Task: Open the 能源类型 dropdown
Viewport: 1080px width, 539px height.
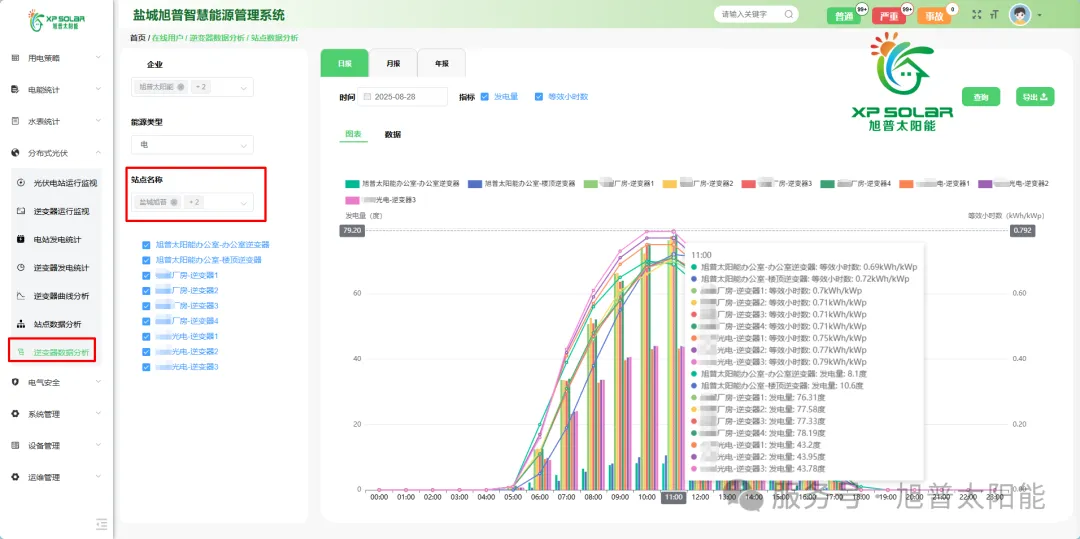Action: click(192, 144)
